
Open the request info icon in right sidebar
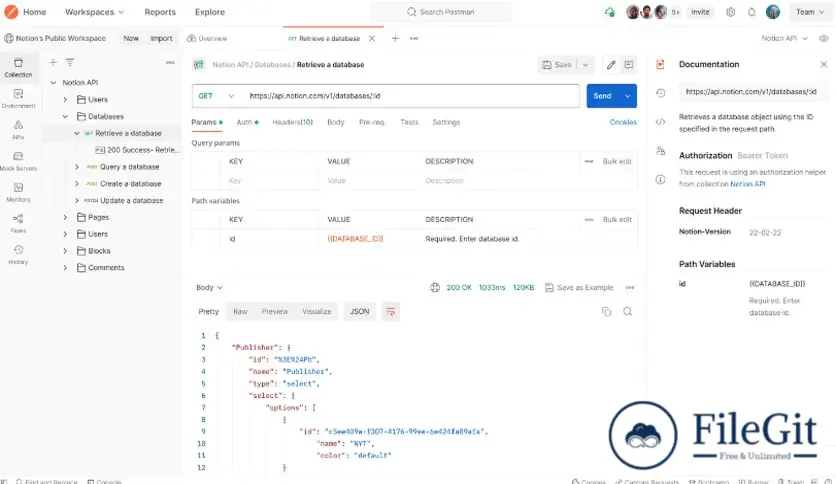pyautogui.click(x=661, y=179)
